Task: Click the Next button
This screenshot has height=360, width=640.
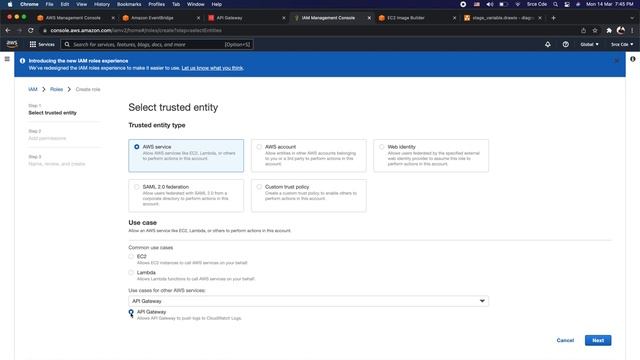Action: click(598, 340)
